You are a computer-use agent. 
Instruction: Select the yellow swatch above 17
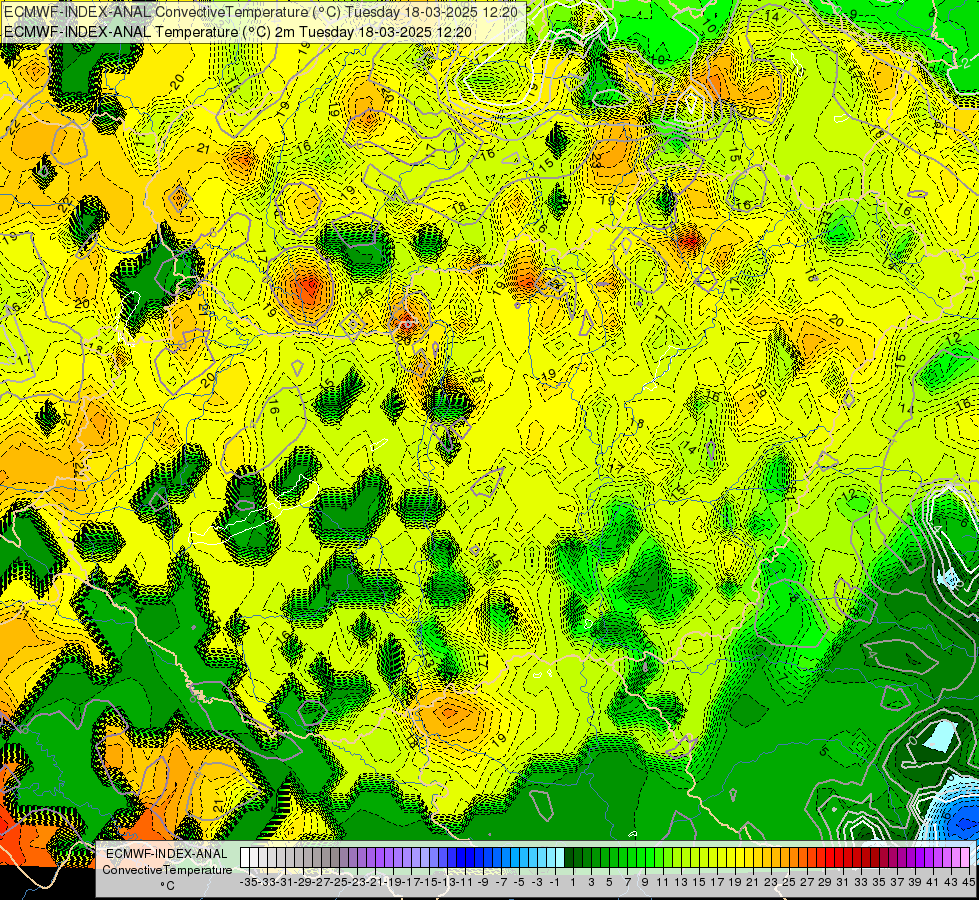tap(712, 858)
